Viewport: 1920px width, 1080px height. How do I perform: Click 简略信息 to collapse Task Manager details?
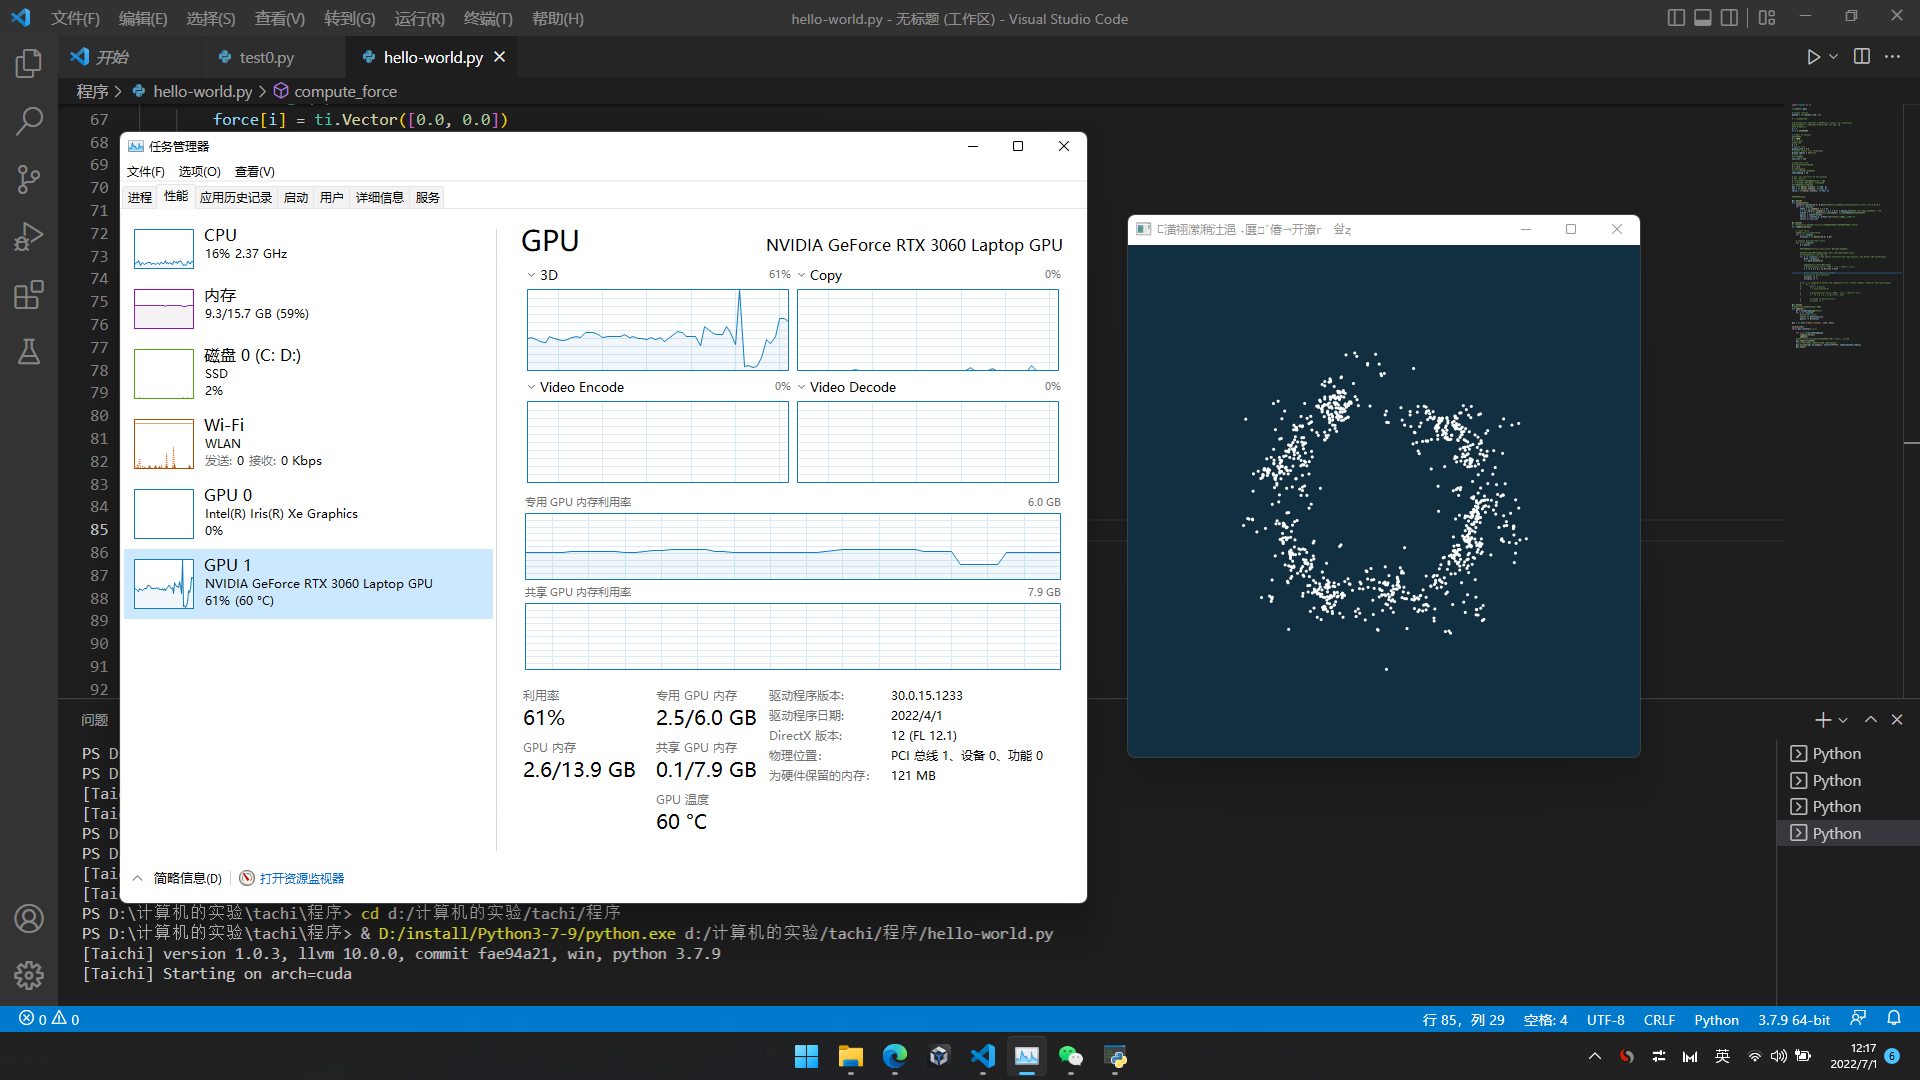[x=187, y=878]
